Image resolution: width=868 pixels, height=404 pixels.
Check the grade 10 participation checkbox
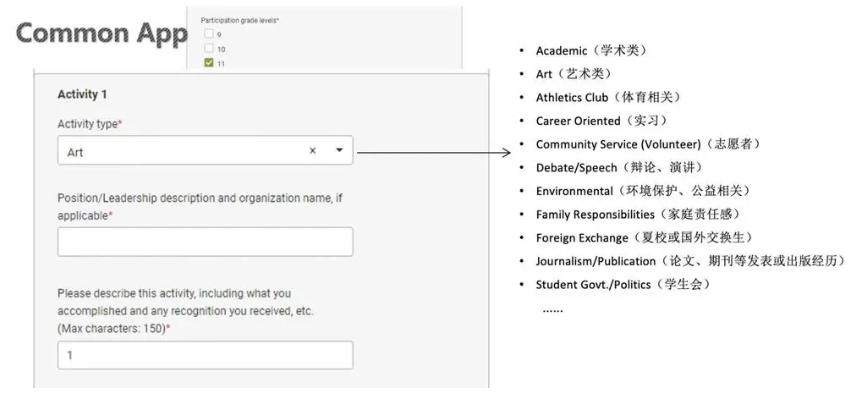tap(208, 47)
